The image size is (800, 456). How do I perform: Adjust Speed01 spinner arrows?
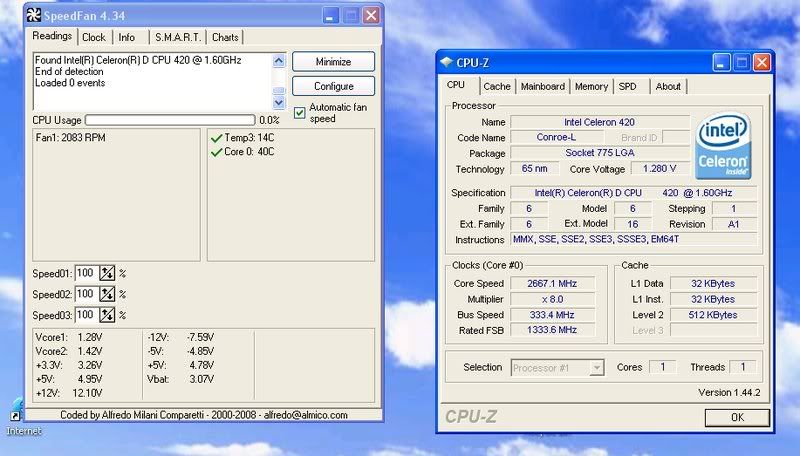(107, 273)
